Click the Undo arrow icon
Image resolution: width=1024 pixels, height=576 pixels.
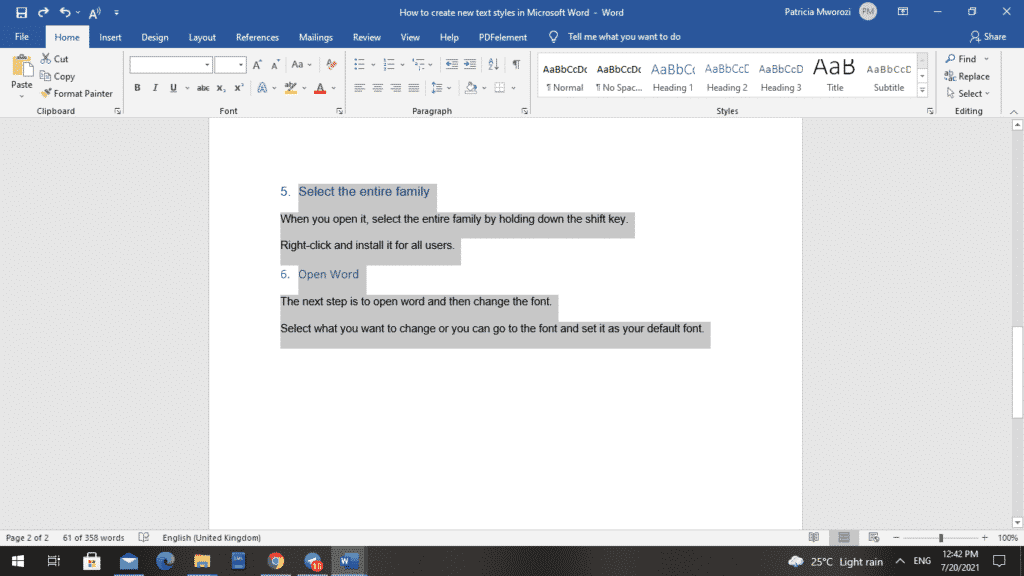click(x=65, y=12)
